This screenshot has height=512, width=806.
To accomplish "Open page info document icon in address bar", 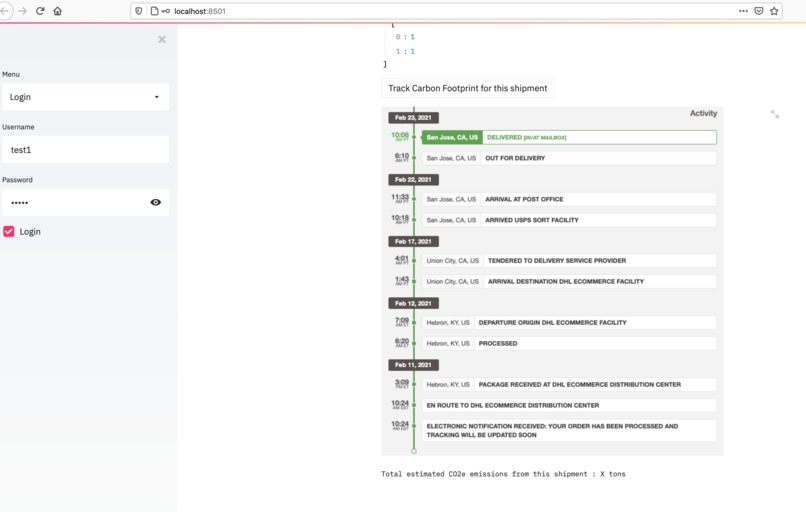I will tap(154, 11).
